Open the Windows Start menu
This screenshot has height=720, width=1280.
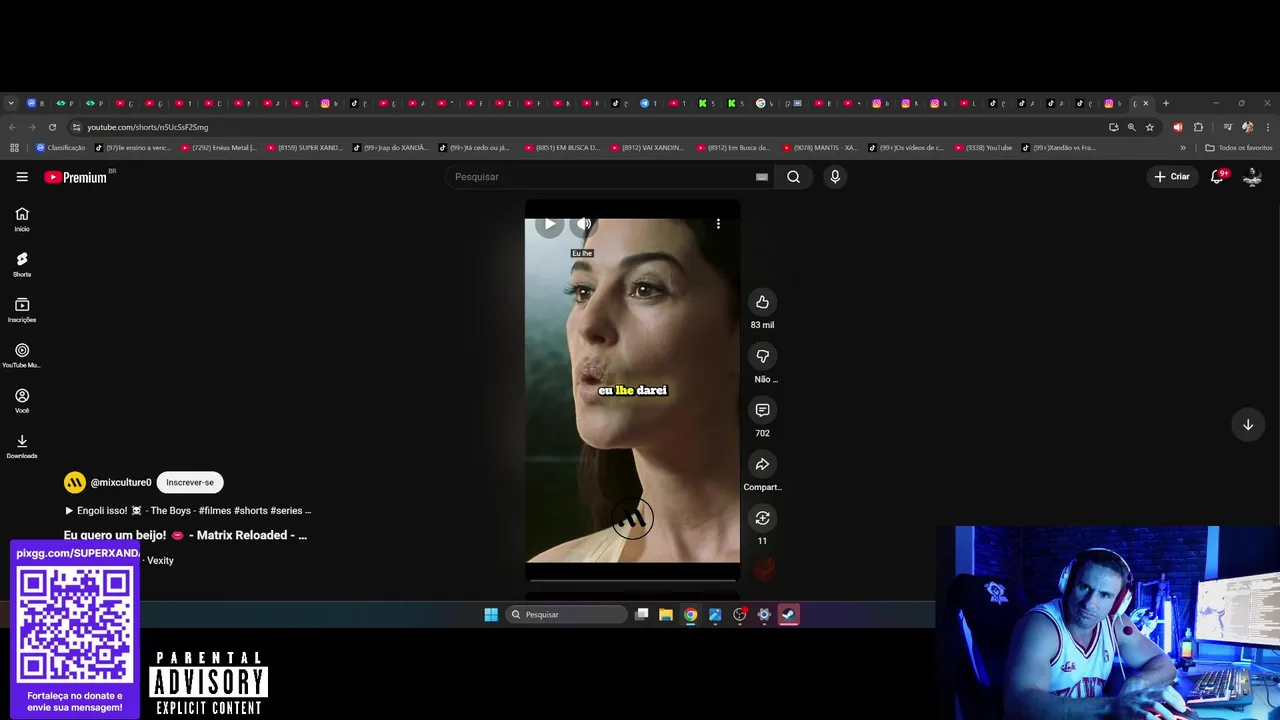pyautogui.click(x=491, y=615)
